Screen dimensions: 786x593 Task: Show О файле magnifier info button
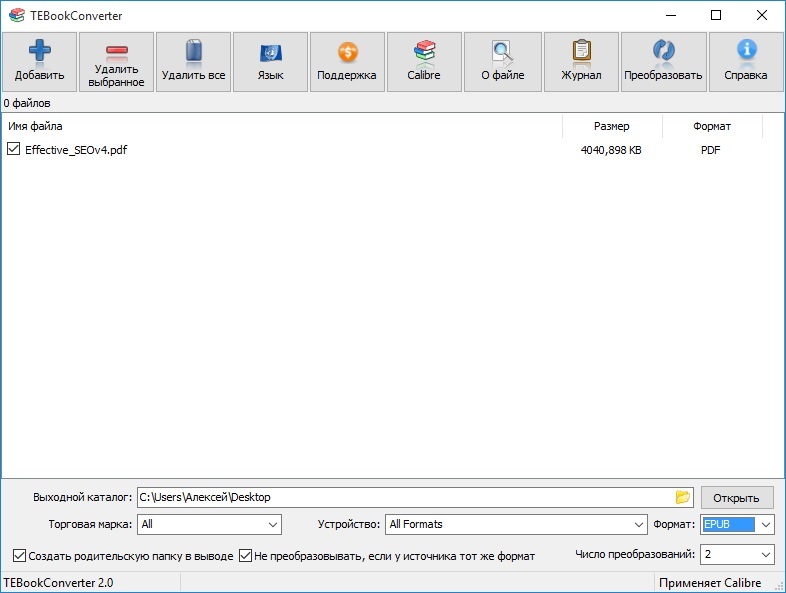(503, 62)
